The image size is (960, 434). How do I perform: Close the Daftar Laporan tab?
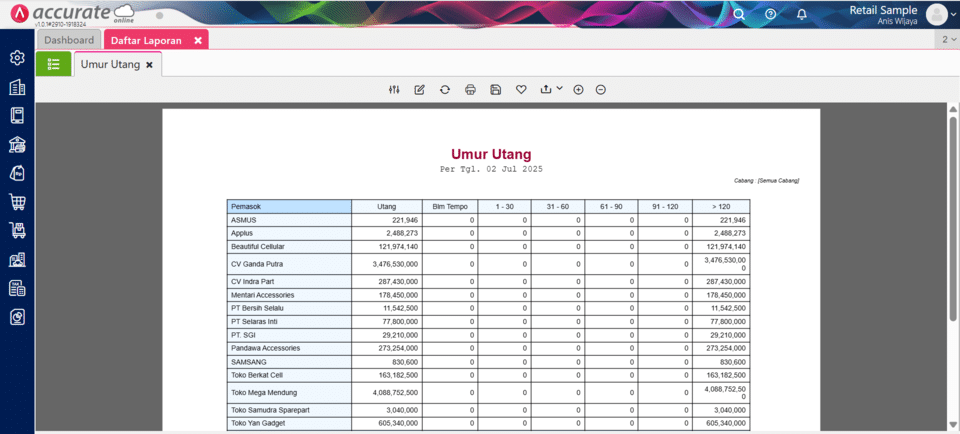pos(198,40)
